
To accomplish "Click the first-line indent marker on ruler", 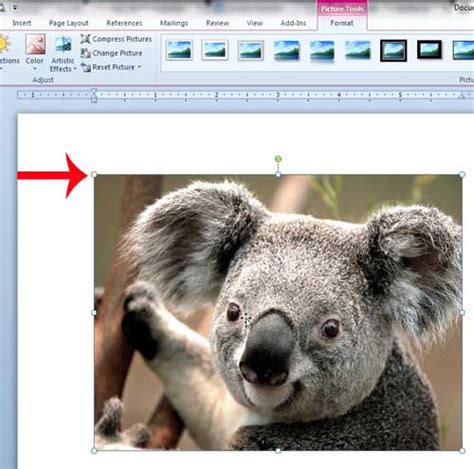I will coord(94,91).
